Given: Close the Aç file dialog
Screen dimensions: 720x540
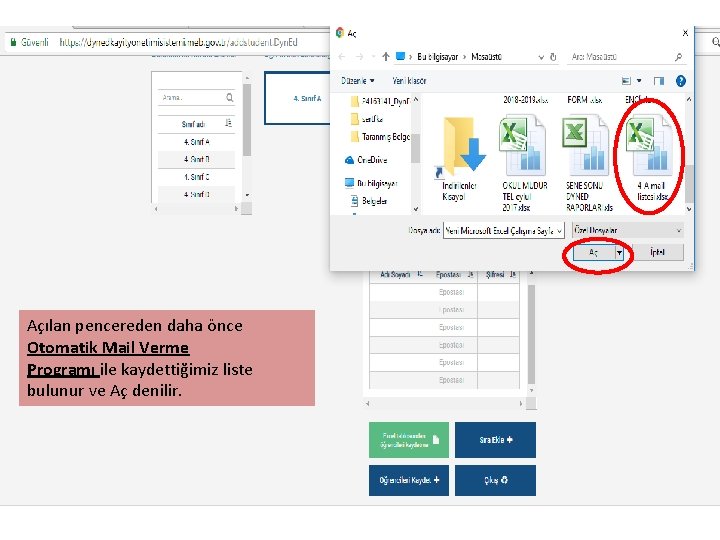Looking at the screenshot, I should tap(685, 33).
